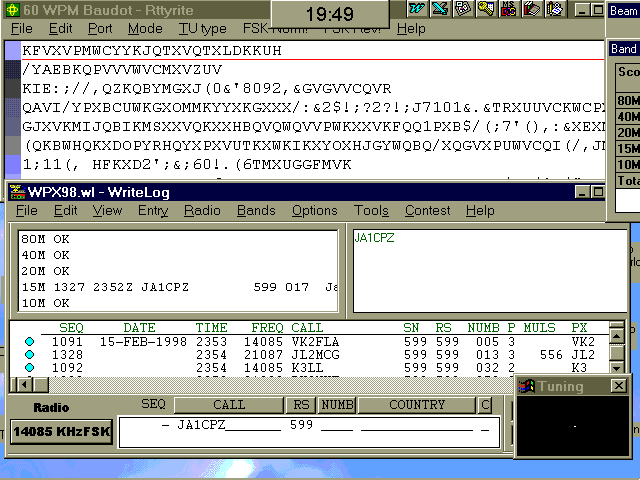Click the cyan marker for QSO 1092
640x480 pixels.
[29, 367]
